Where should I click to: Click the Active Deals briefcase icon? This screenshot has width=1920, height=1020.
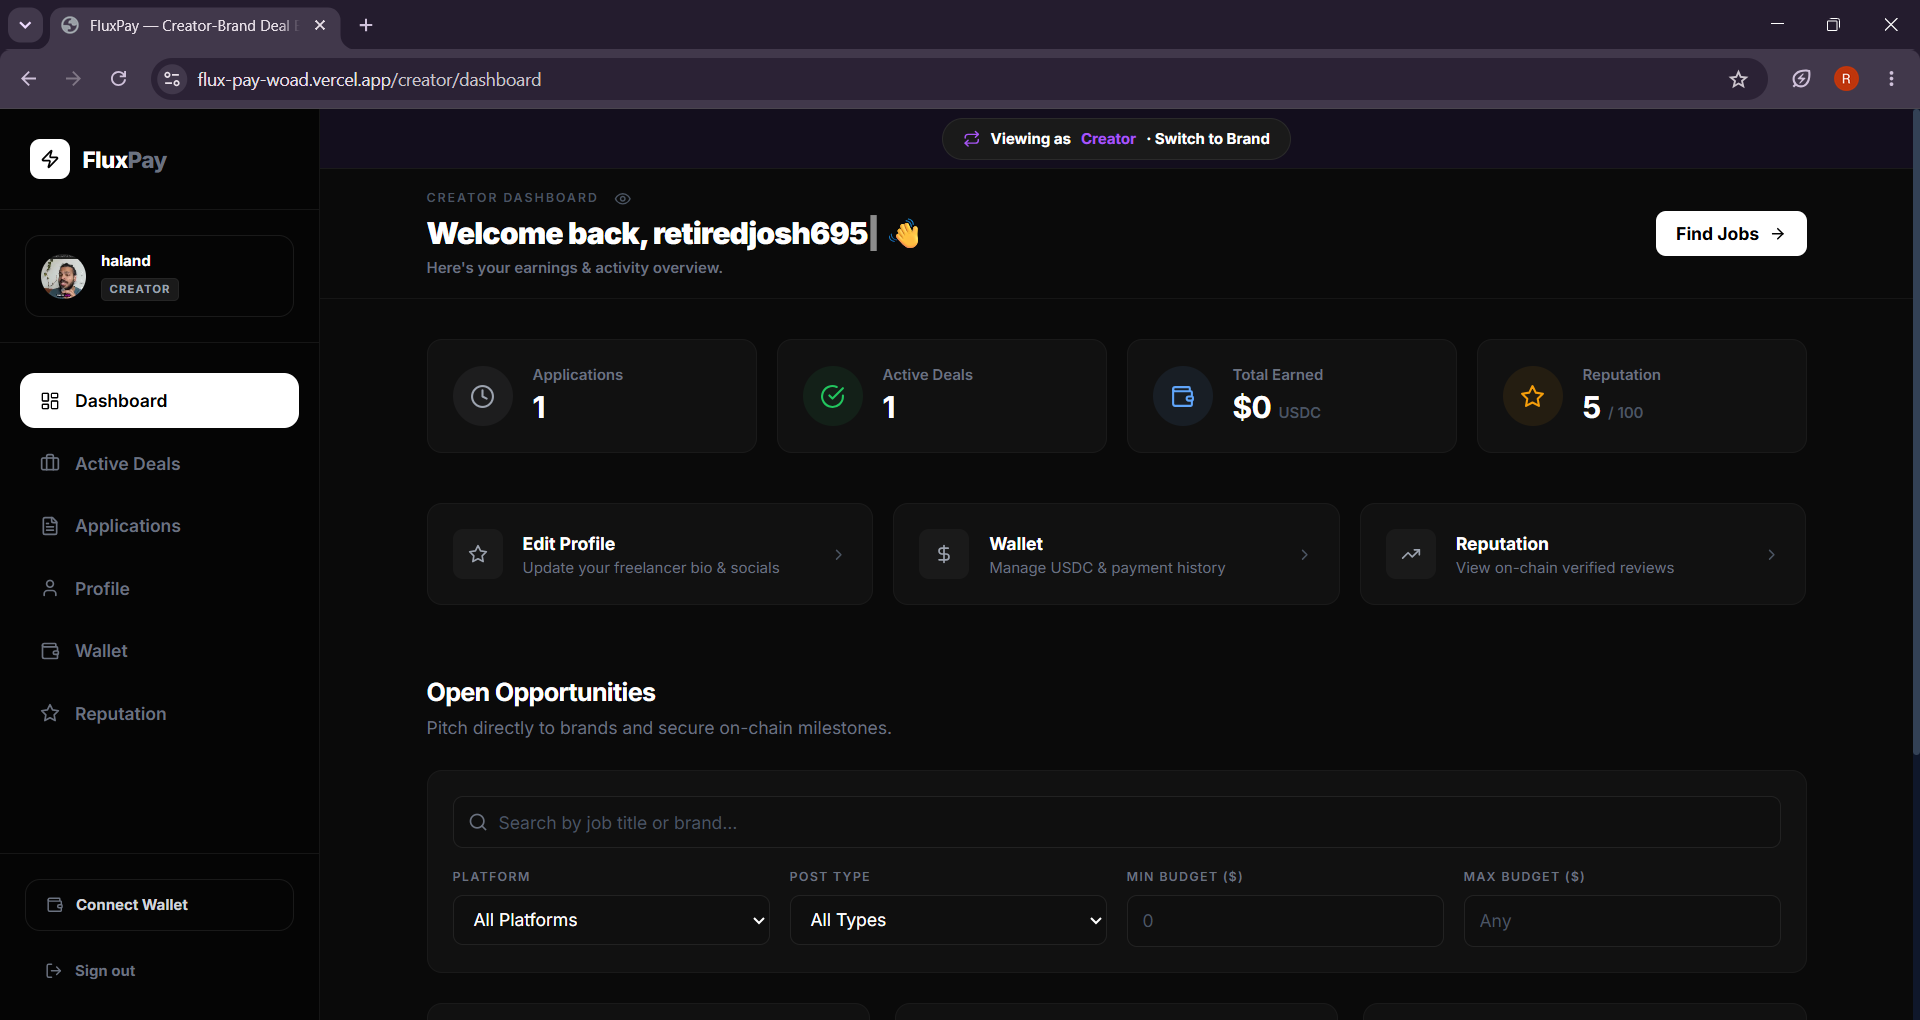[50, 463]
